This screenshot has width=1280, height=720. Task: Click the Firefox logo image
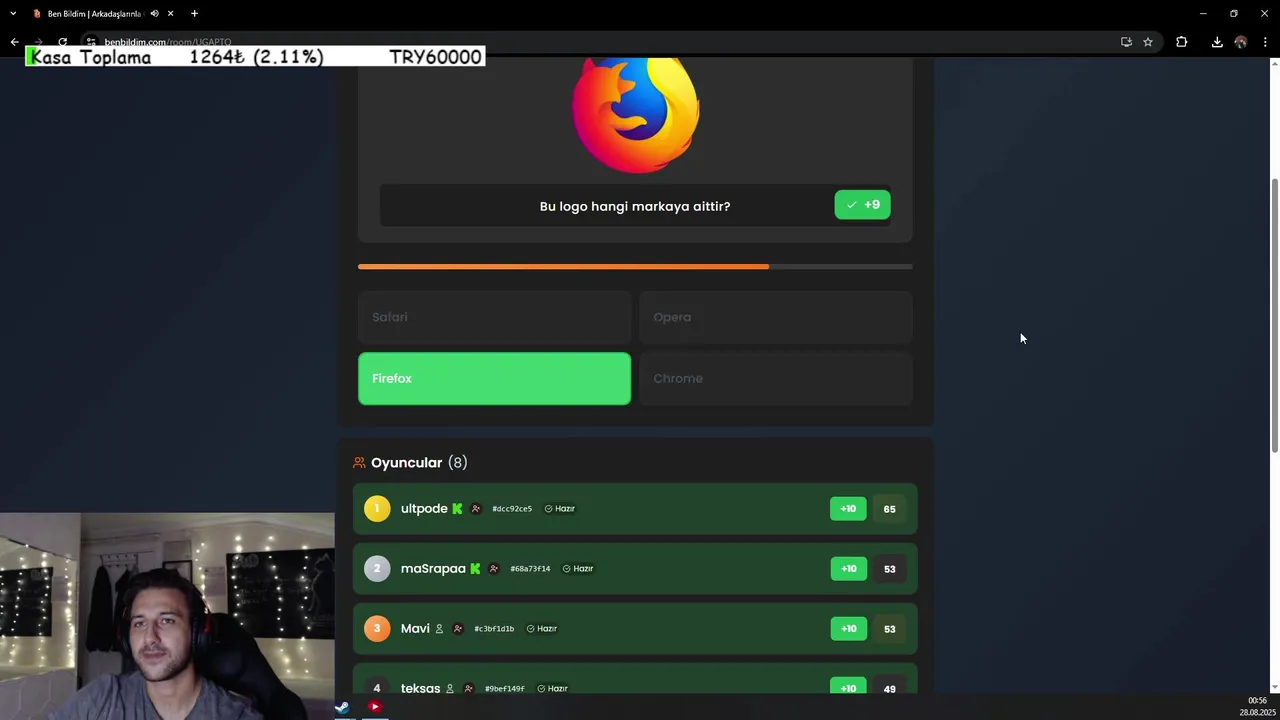635,114
